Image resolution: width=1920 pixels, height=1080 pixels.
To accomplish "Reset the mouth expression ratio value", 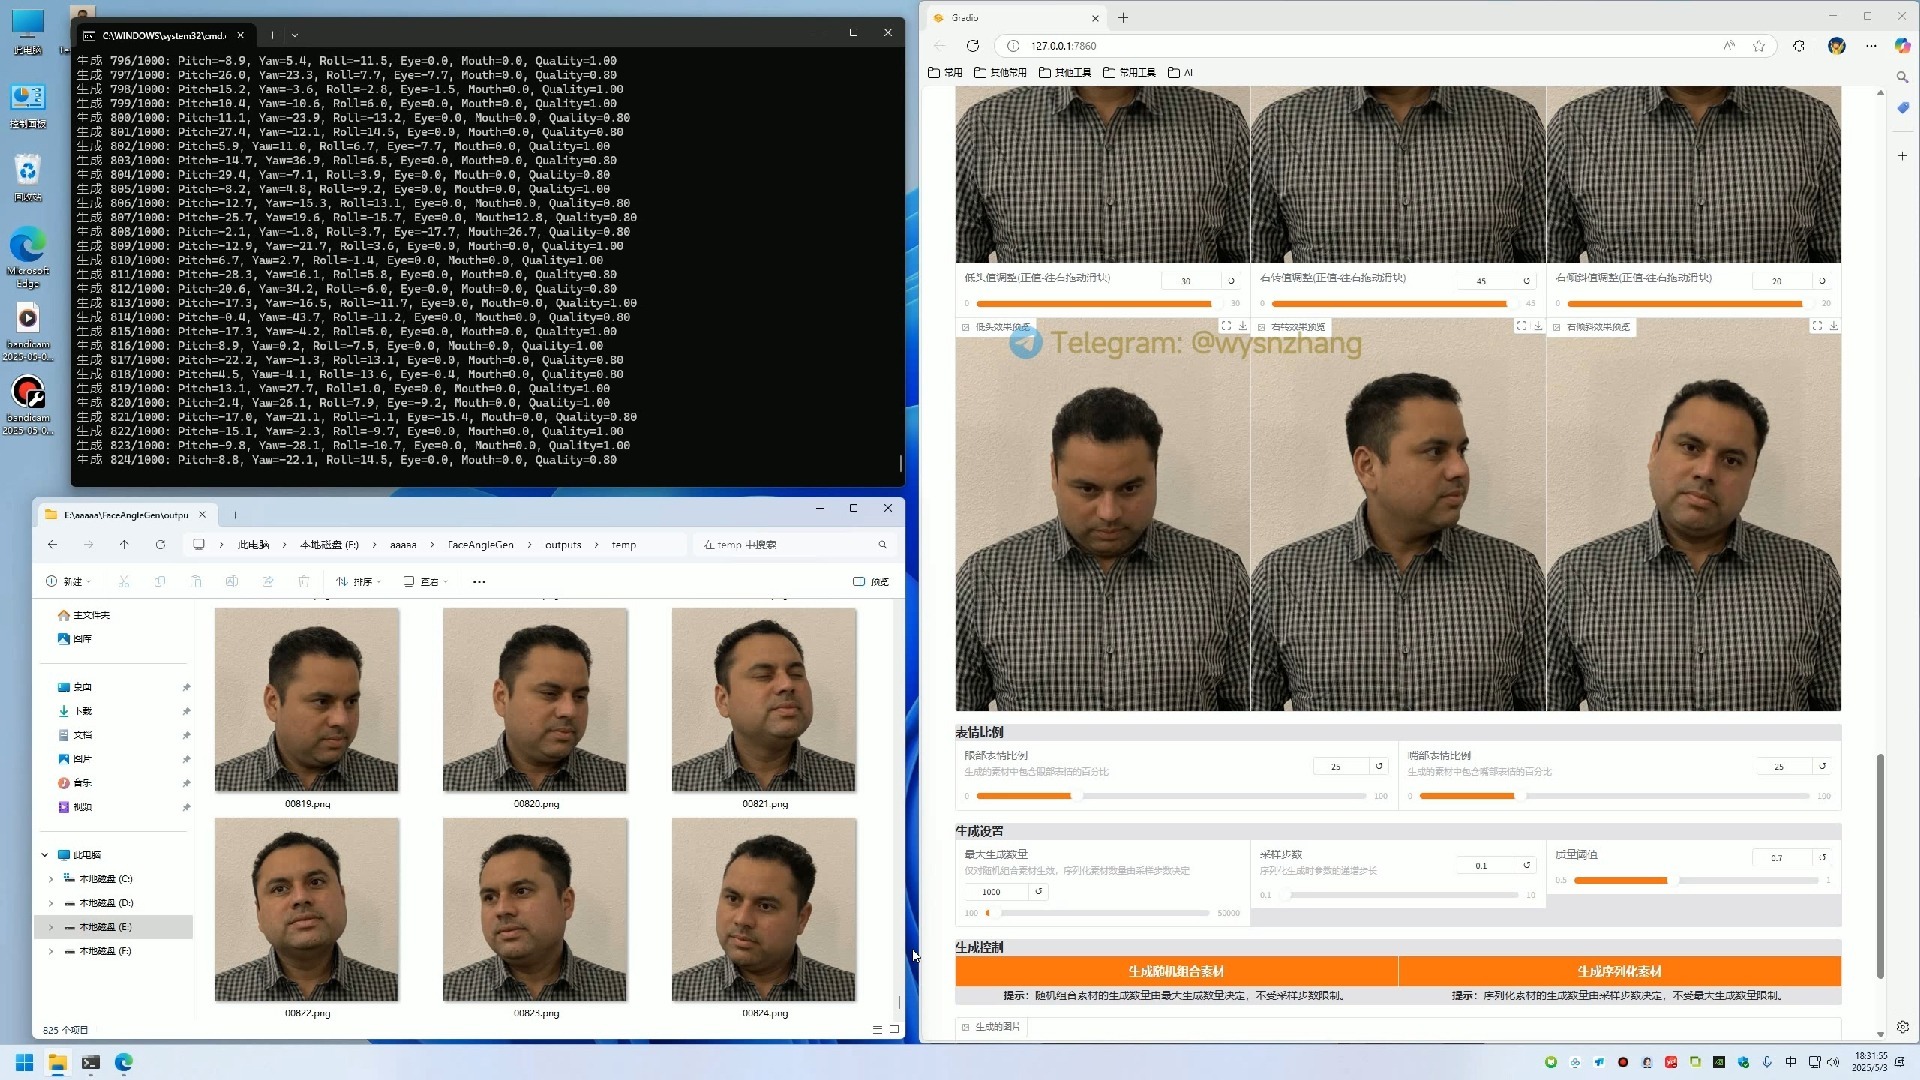I will pyautogui.click(x=1822, y=766).
